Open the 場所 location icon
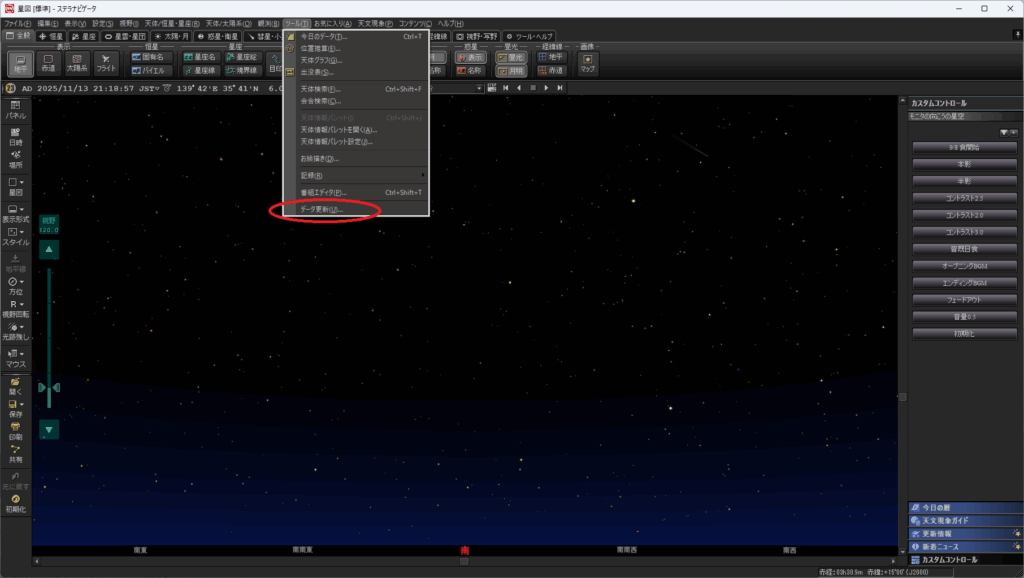1024x578 pixels. pyautogui.click(x=15, y=158)
